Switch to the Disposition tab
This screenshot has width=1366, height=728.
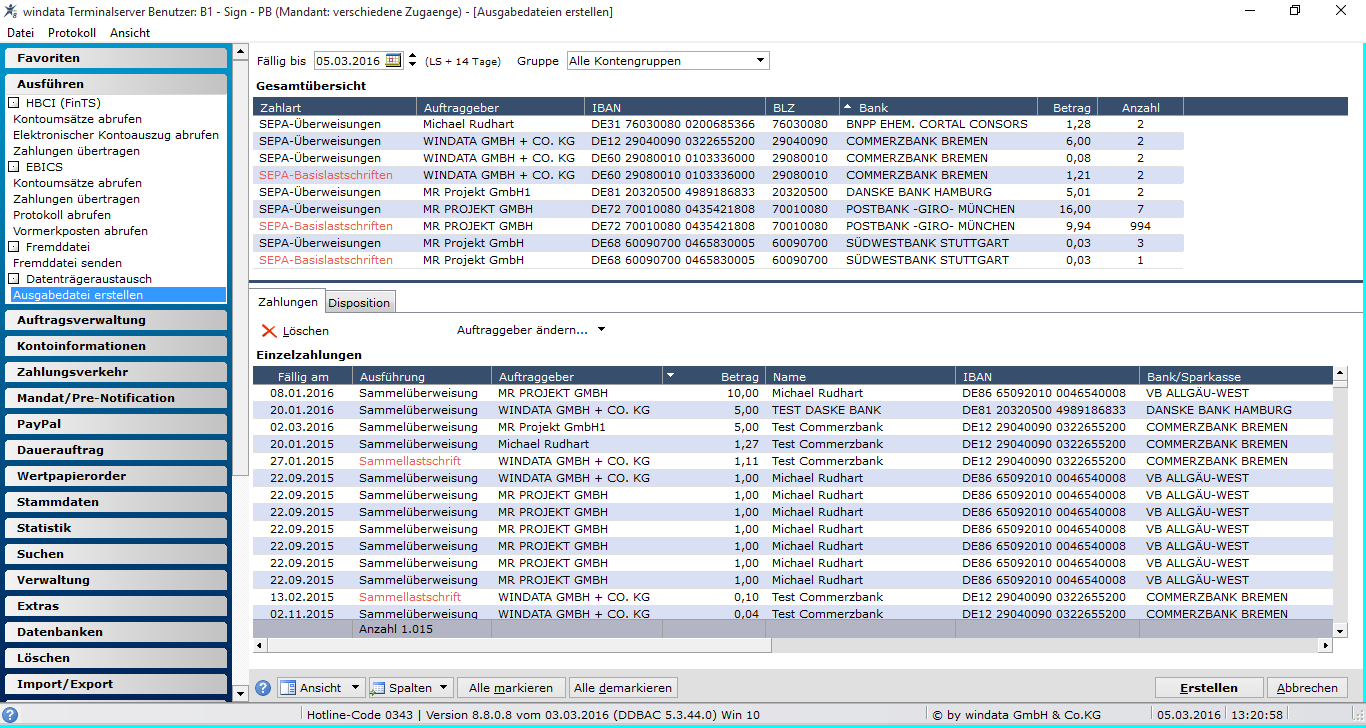click(359, 303)
